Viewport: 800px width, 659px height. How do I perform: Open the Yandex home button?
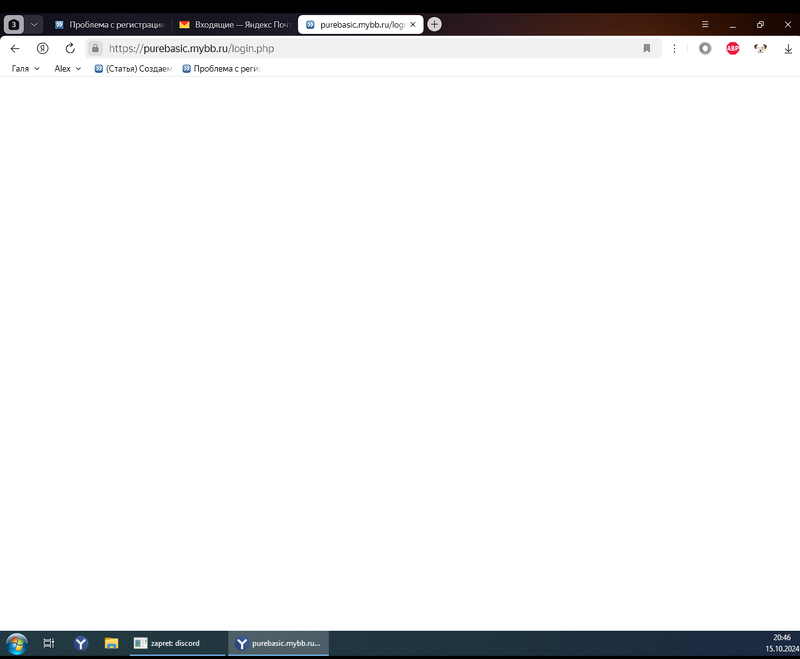[x=42, y=48]
